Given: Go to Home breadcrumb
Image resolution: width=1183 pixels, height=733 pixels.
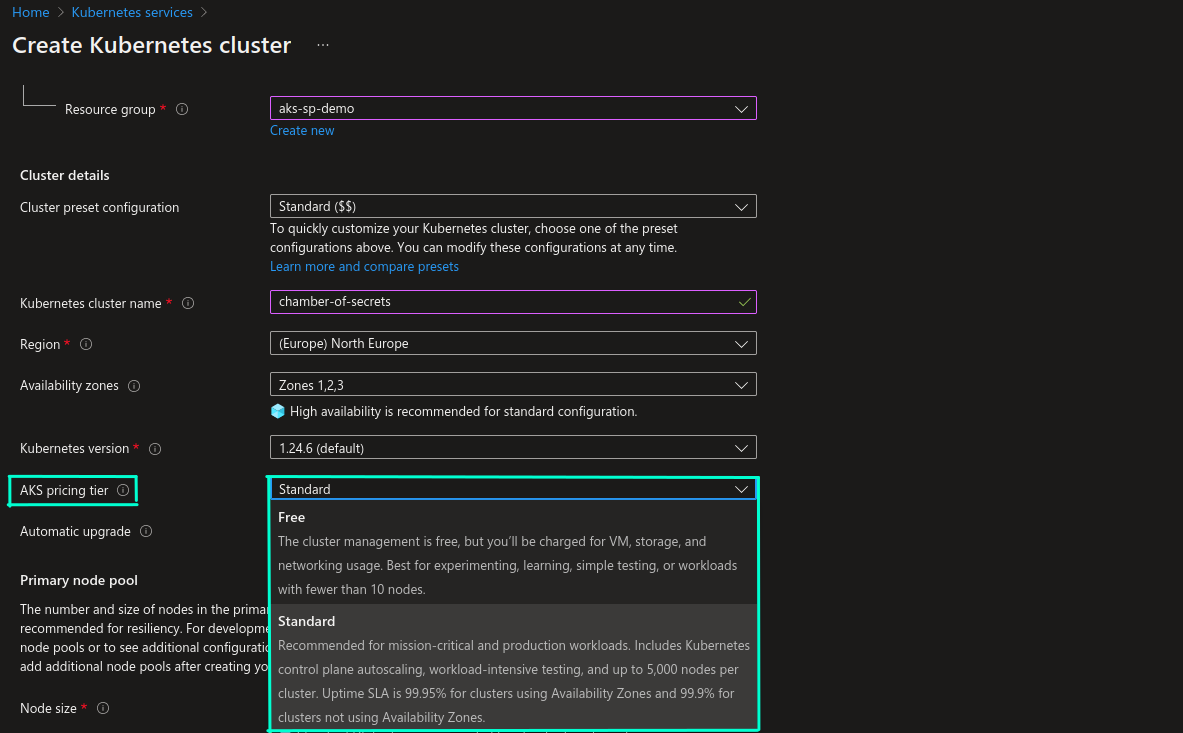Looking at the screenshot, I should coord(30,12).
